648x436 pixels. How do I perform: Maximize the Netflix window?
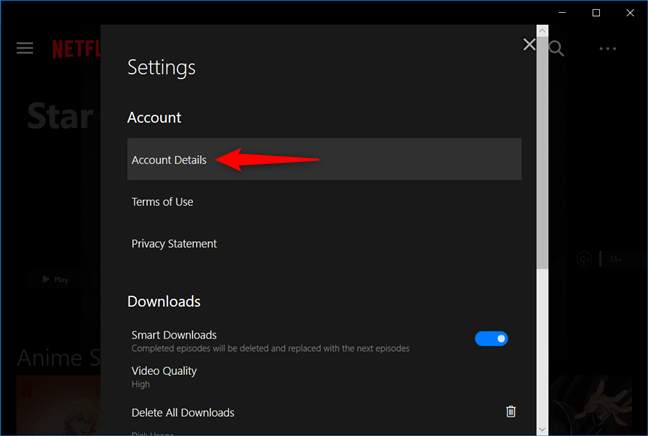click(x=596, y=13)
